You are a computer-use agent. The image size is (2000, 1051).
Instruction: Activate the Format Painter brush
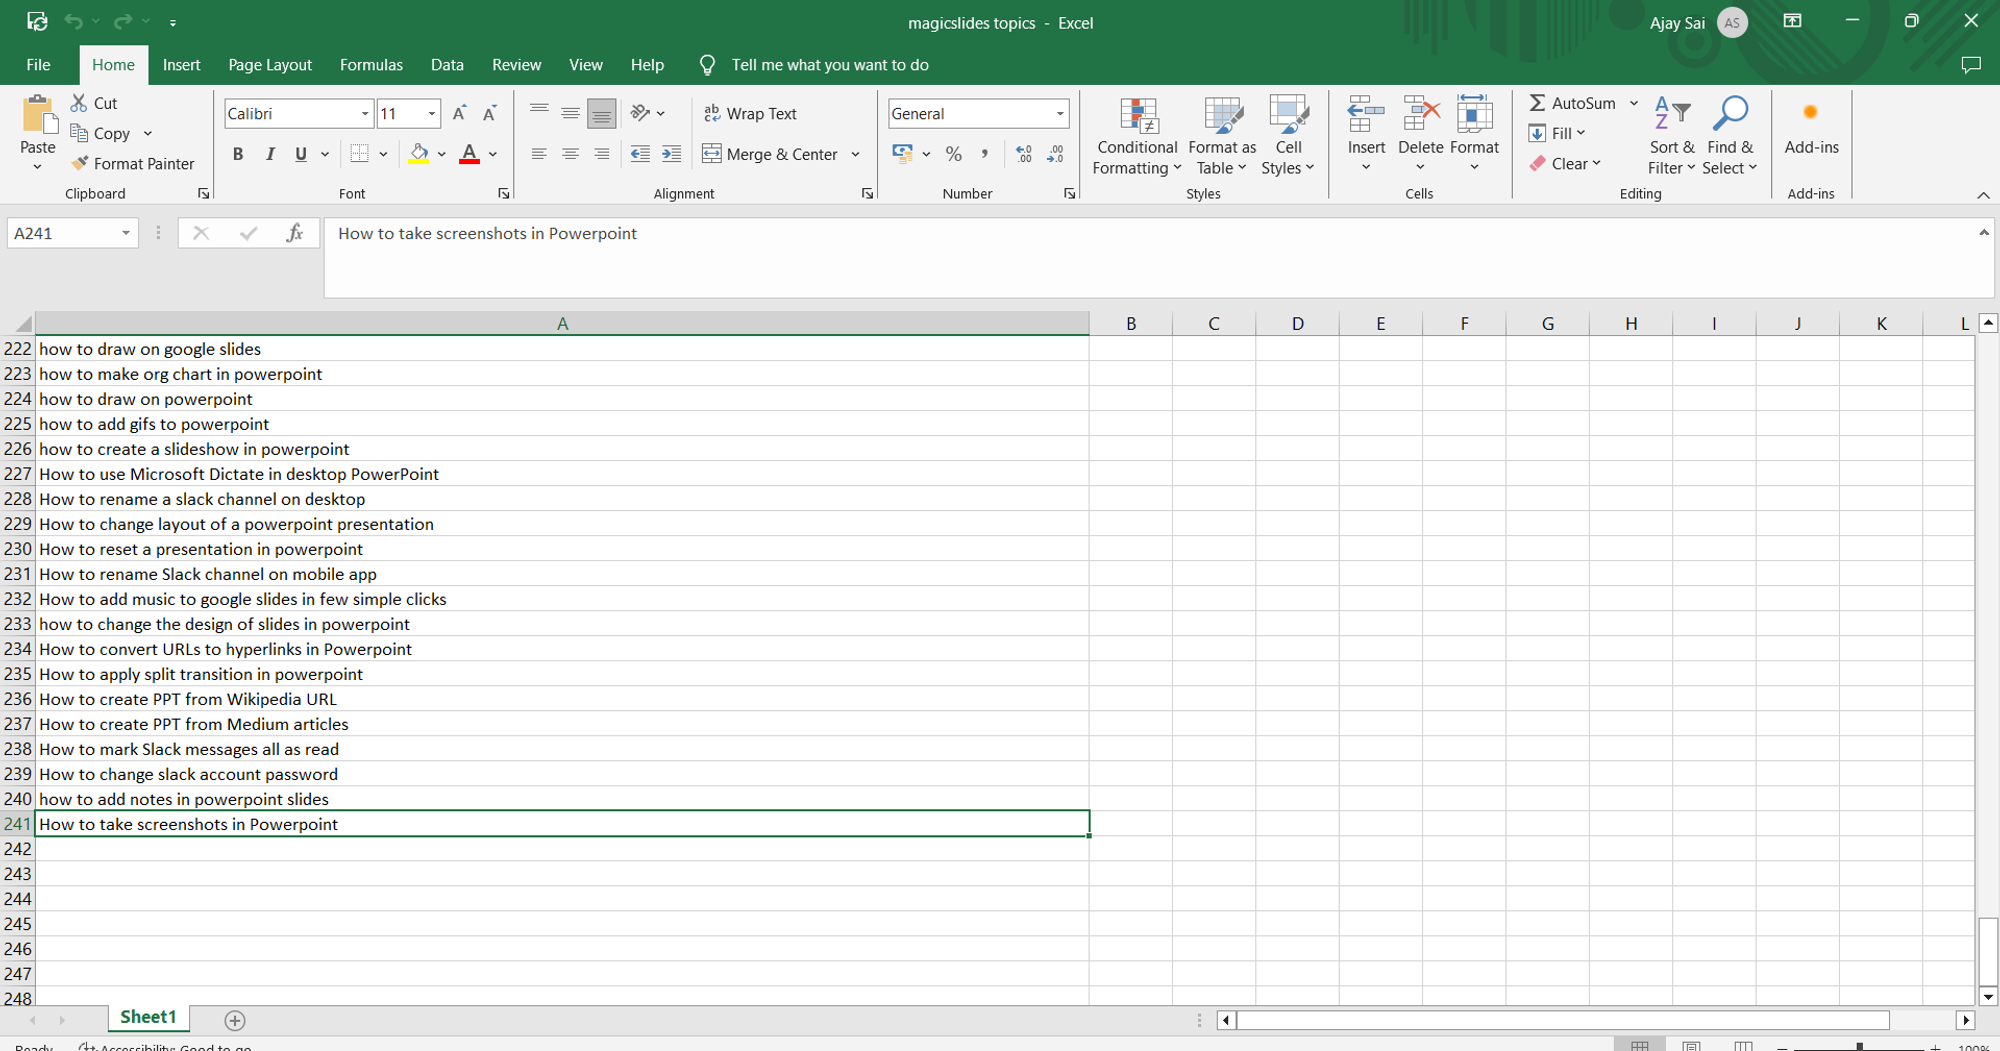click(x=80, y=163)
